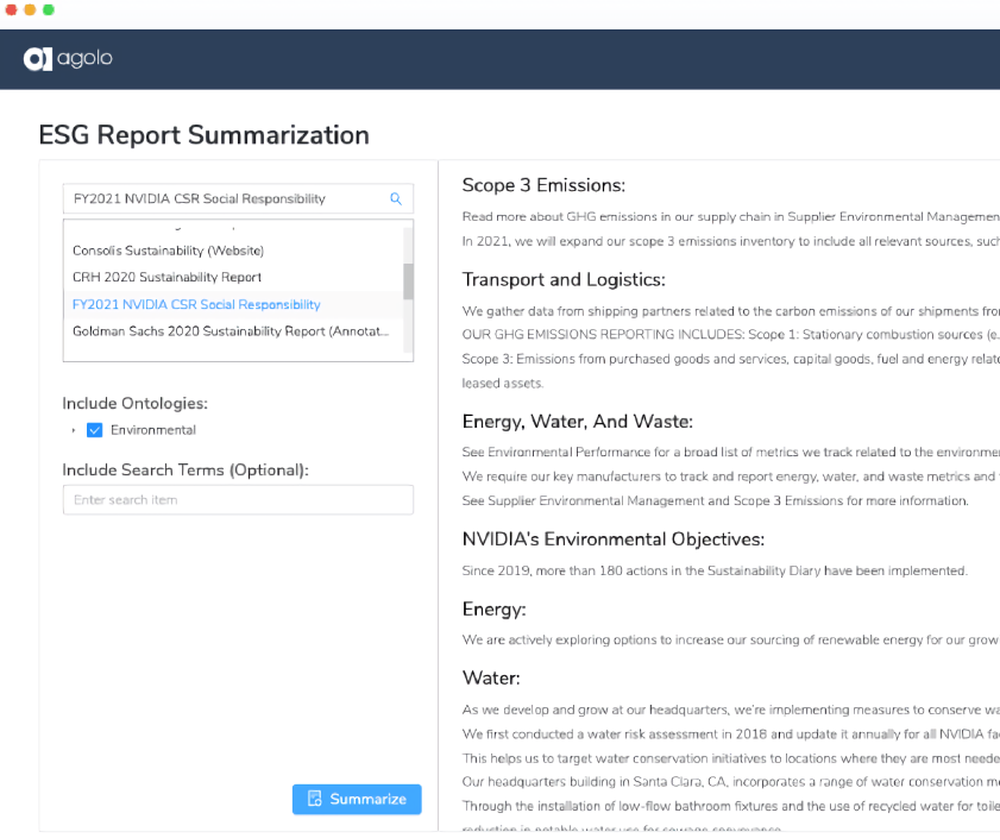1000x840 pixels.
Task: Choose CRH 2020 Sustainability Report
Action: [167, 277]
